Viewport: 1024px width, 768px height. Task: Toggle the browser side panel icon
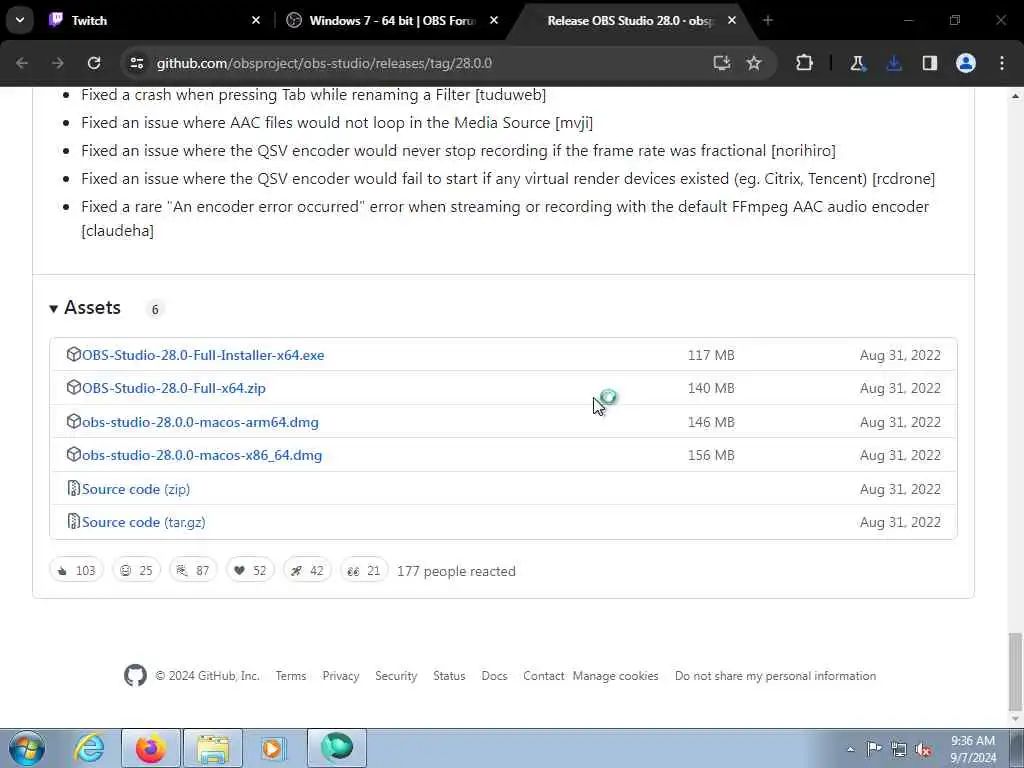[x=930, y=63]
